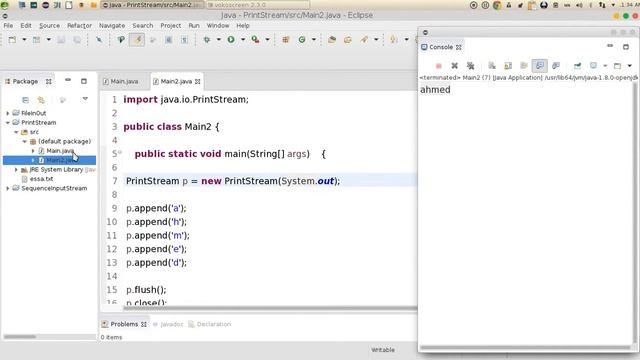Viewport: 640px width, 360px height.
Task: Click the Open Task icon in toolbar
Action: [348, 40]
